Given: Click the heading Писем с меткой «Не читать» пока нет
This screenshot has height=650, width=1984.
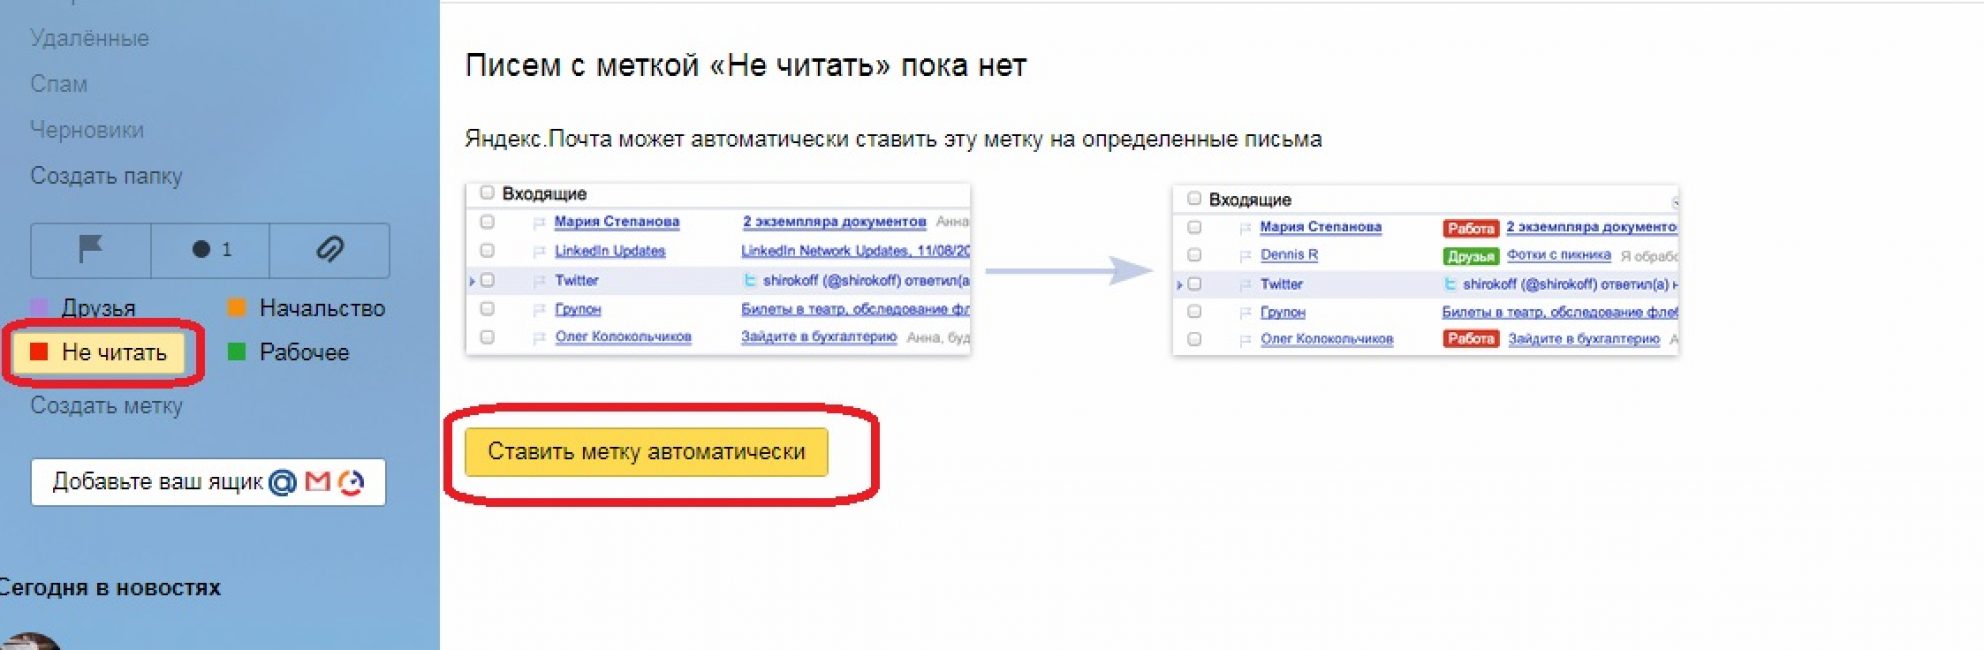Looking at the screenshot, I should pyautogui.click(x=745, y=66).
